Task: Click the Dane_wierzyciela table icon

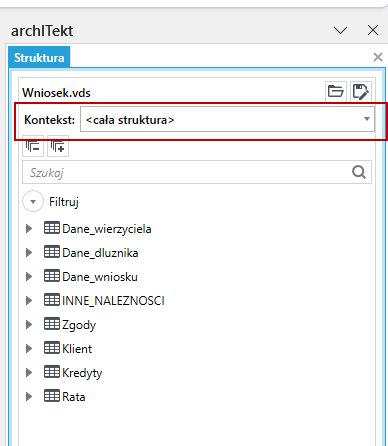Action: (x=52, y=228)
